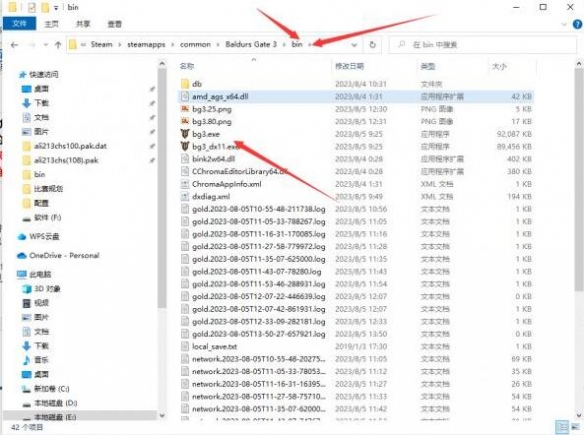Viewport: 584px width, 435px height.
Task: Open OneDrive - Personal in sidebar
Action: point(64,255)
